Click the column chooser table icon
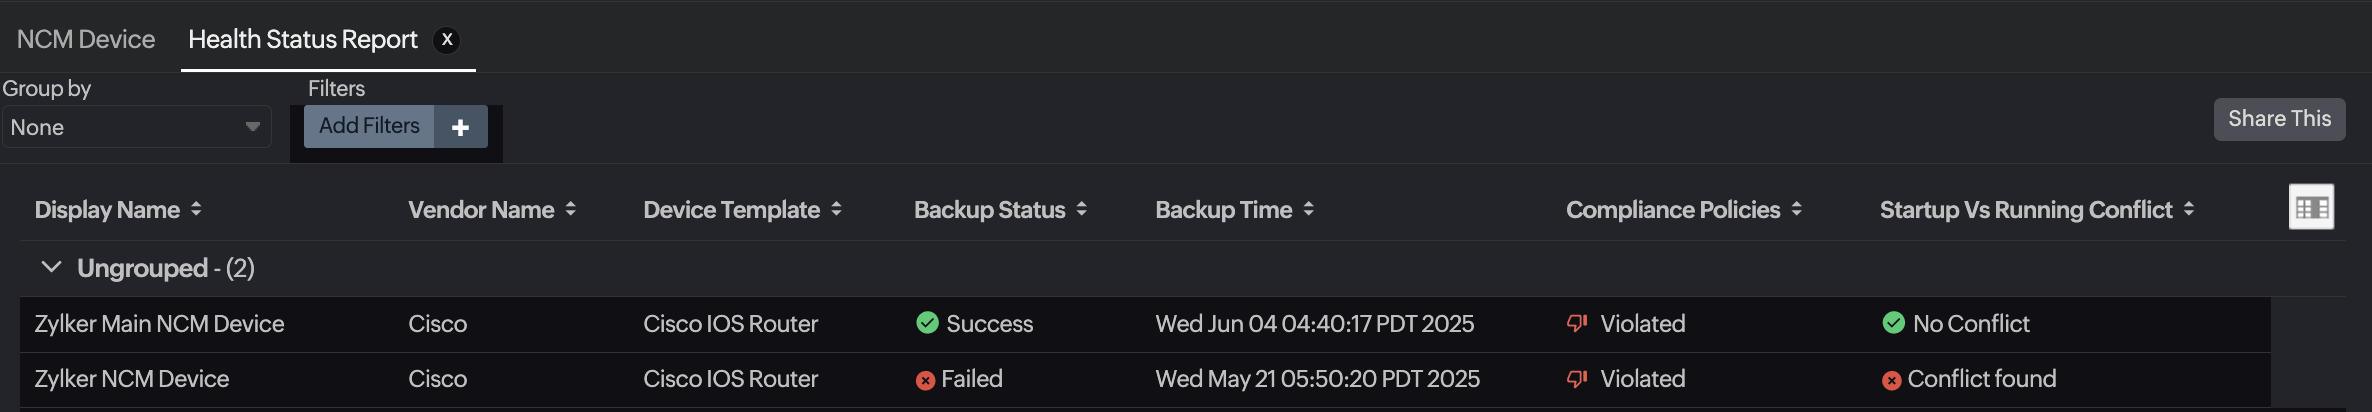 click(x=2311, y=207)
